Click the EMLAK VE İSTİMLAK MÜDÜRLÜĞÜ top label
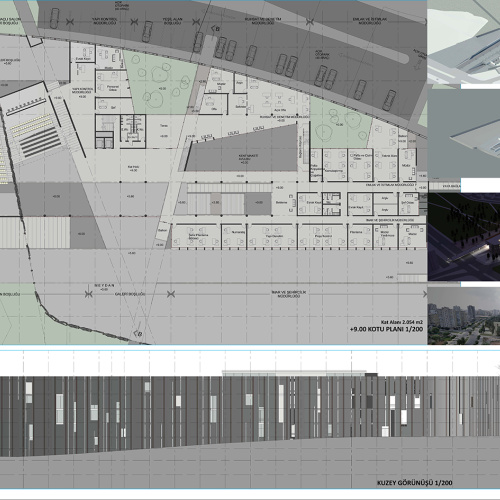This screenshot has height=500, width=500. point(367,21)
